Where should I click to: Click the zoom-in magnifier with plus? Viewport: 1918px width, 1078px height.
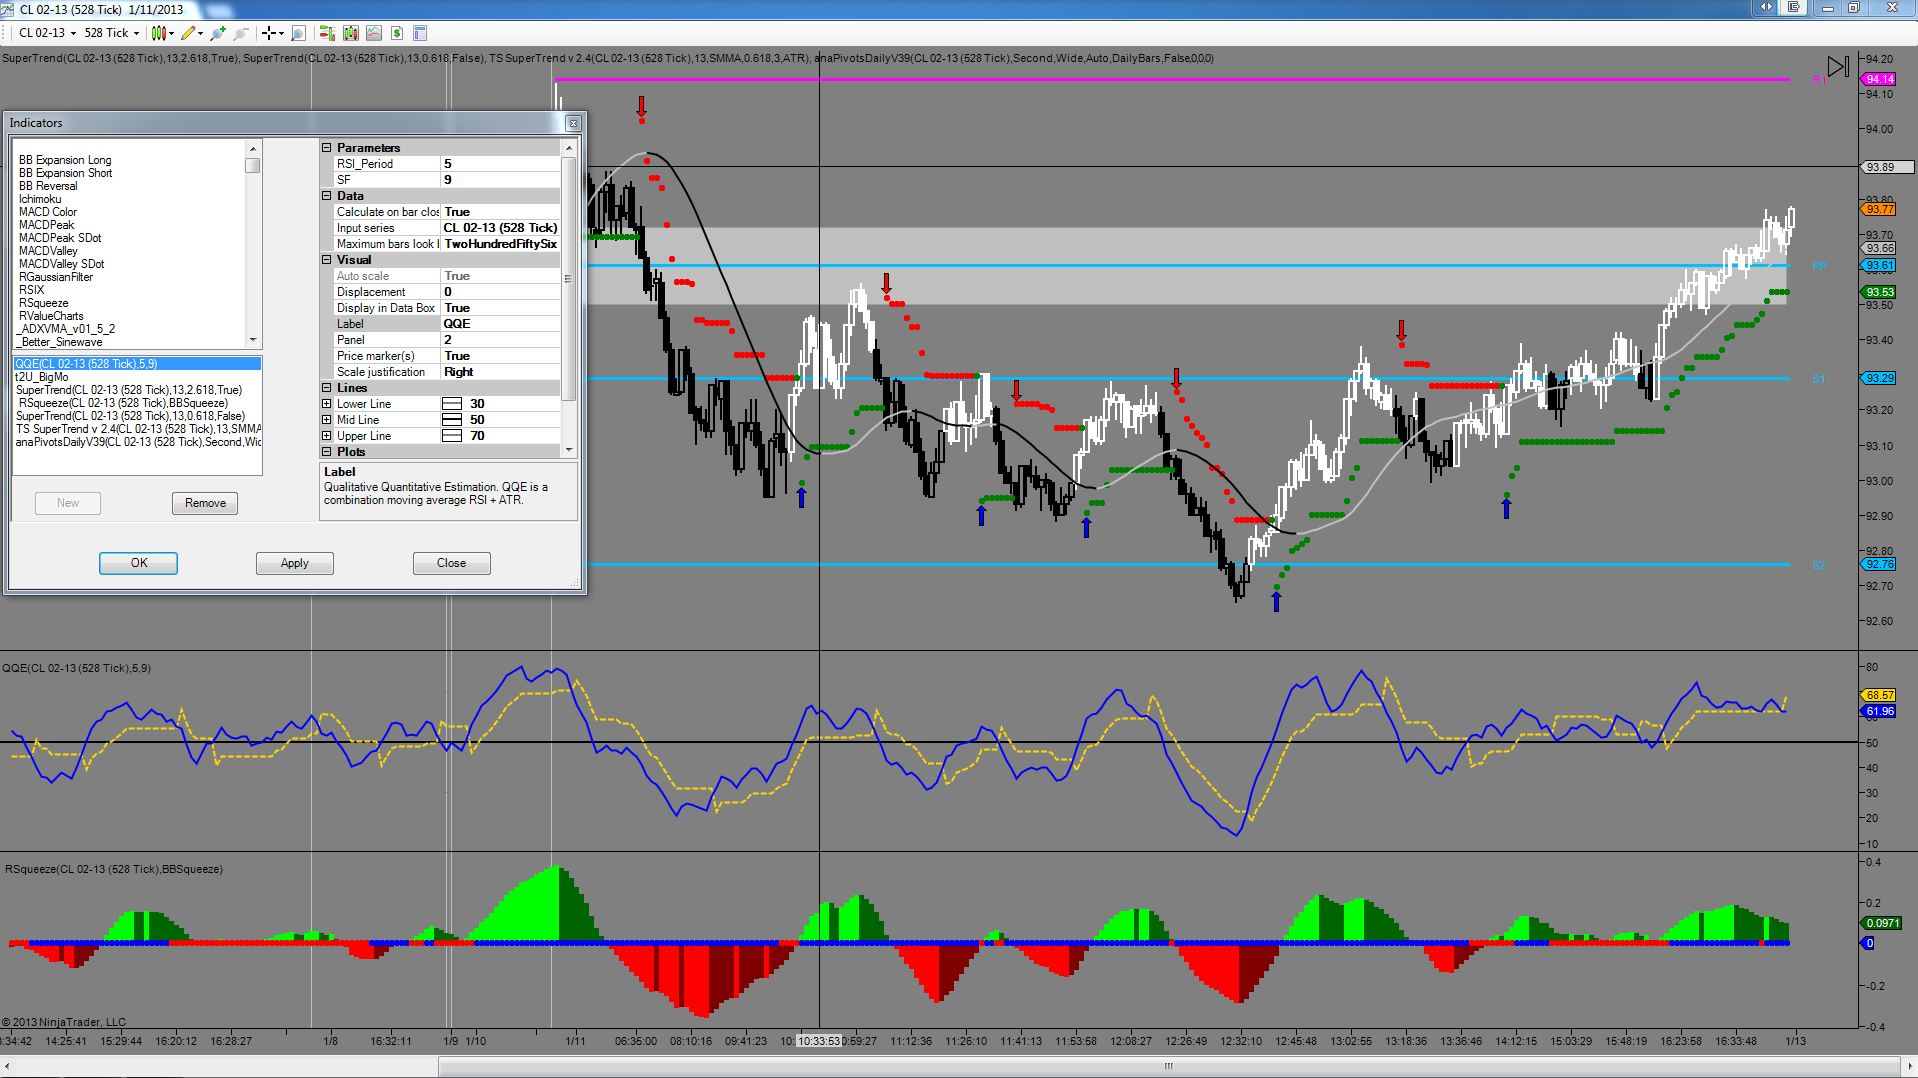(217, 33)
